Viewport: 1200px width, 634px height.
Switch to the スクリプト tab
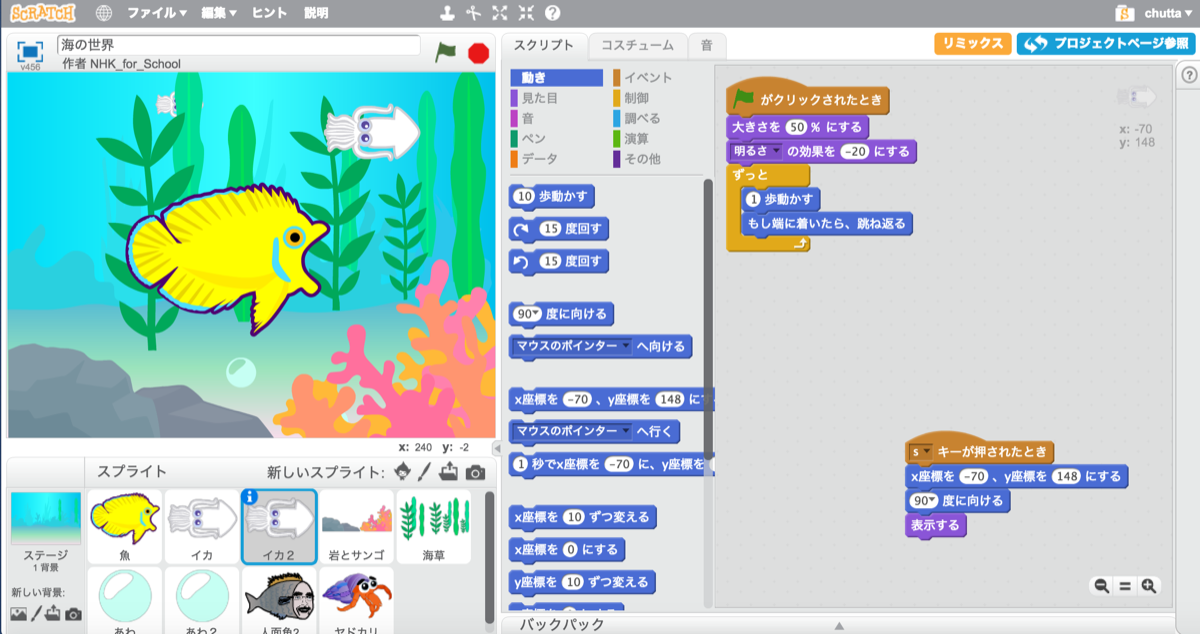coord(544,45)
